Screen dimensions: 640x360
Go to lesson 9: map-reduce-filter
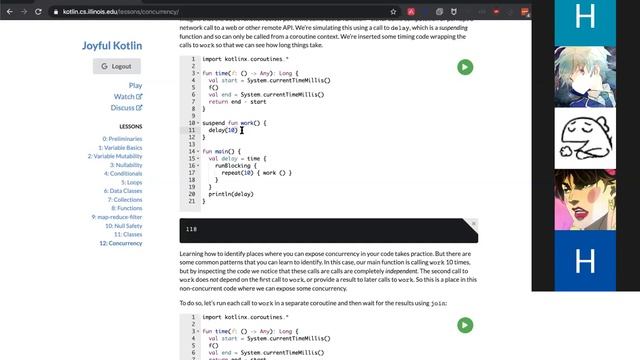117,217
